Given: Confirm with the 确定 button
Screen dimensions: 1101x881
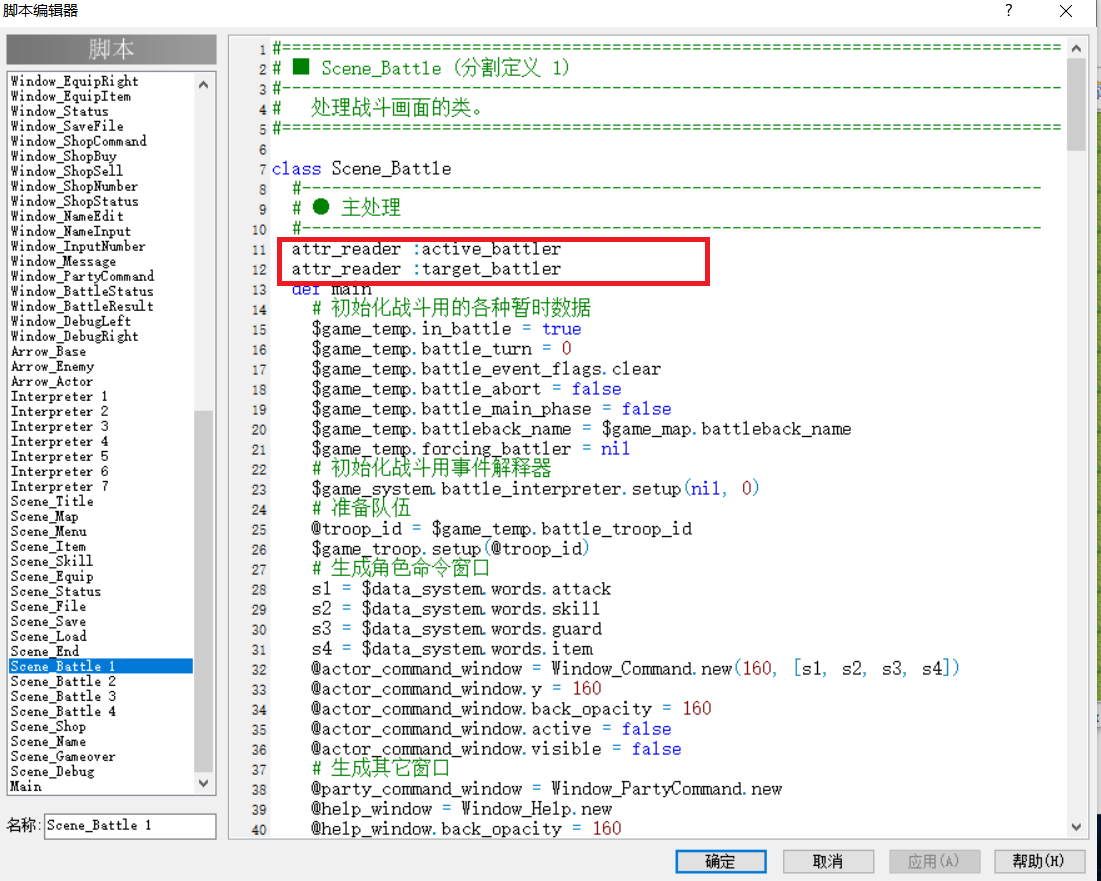Looking at the screenshot, I should (720, 861).
